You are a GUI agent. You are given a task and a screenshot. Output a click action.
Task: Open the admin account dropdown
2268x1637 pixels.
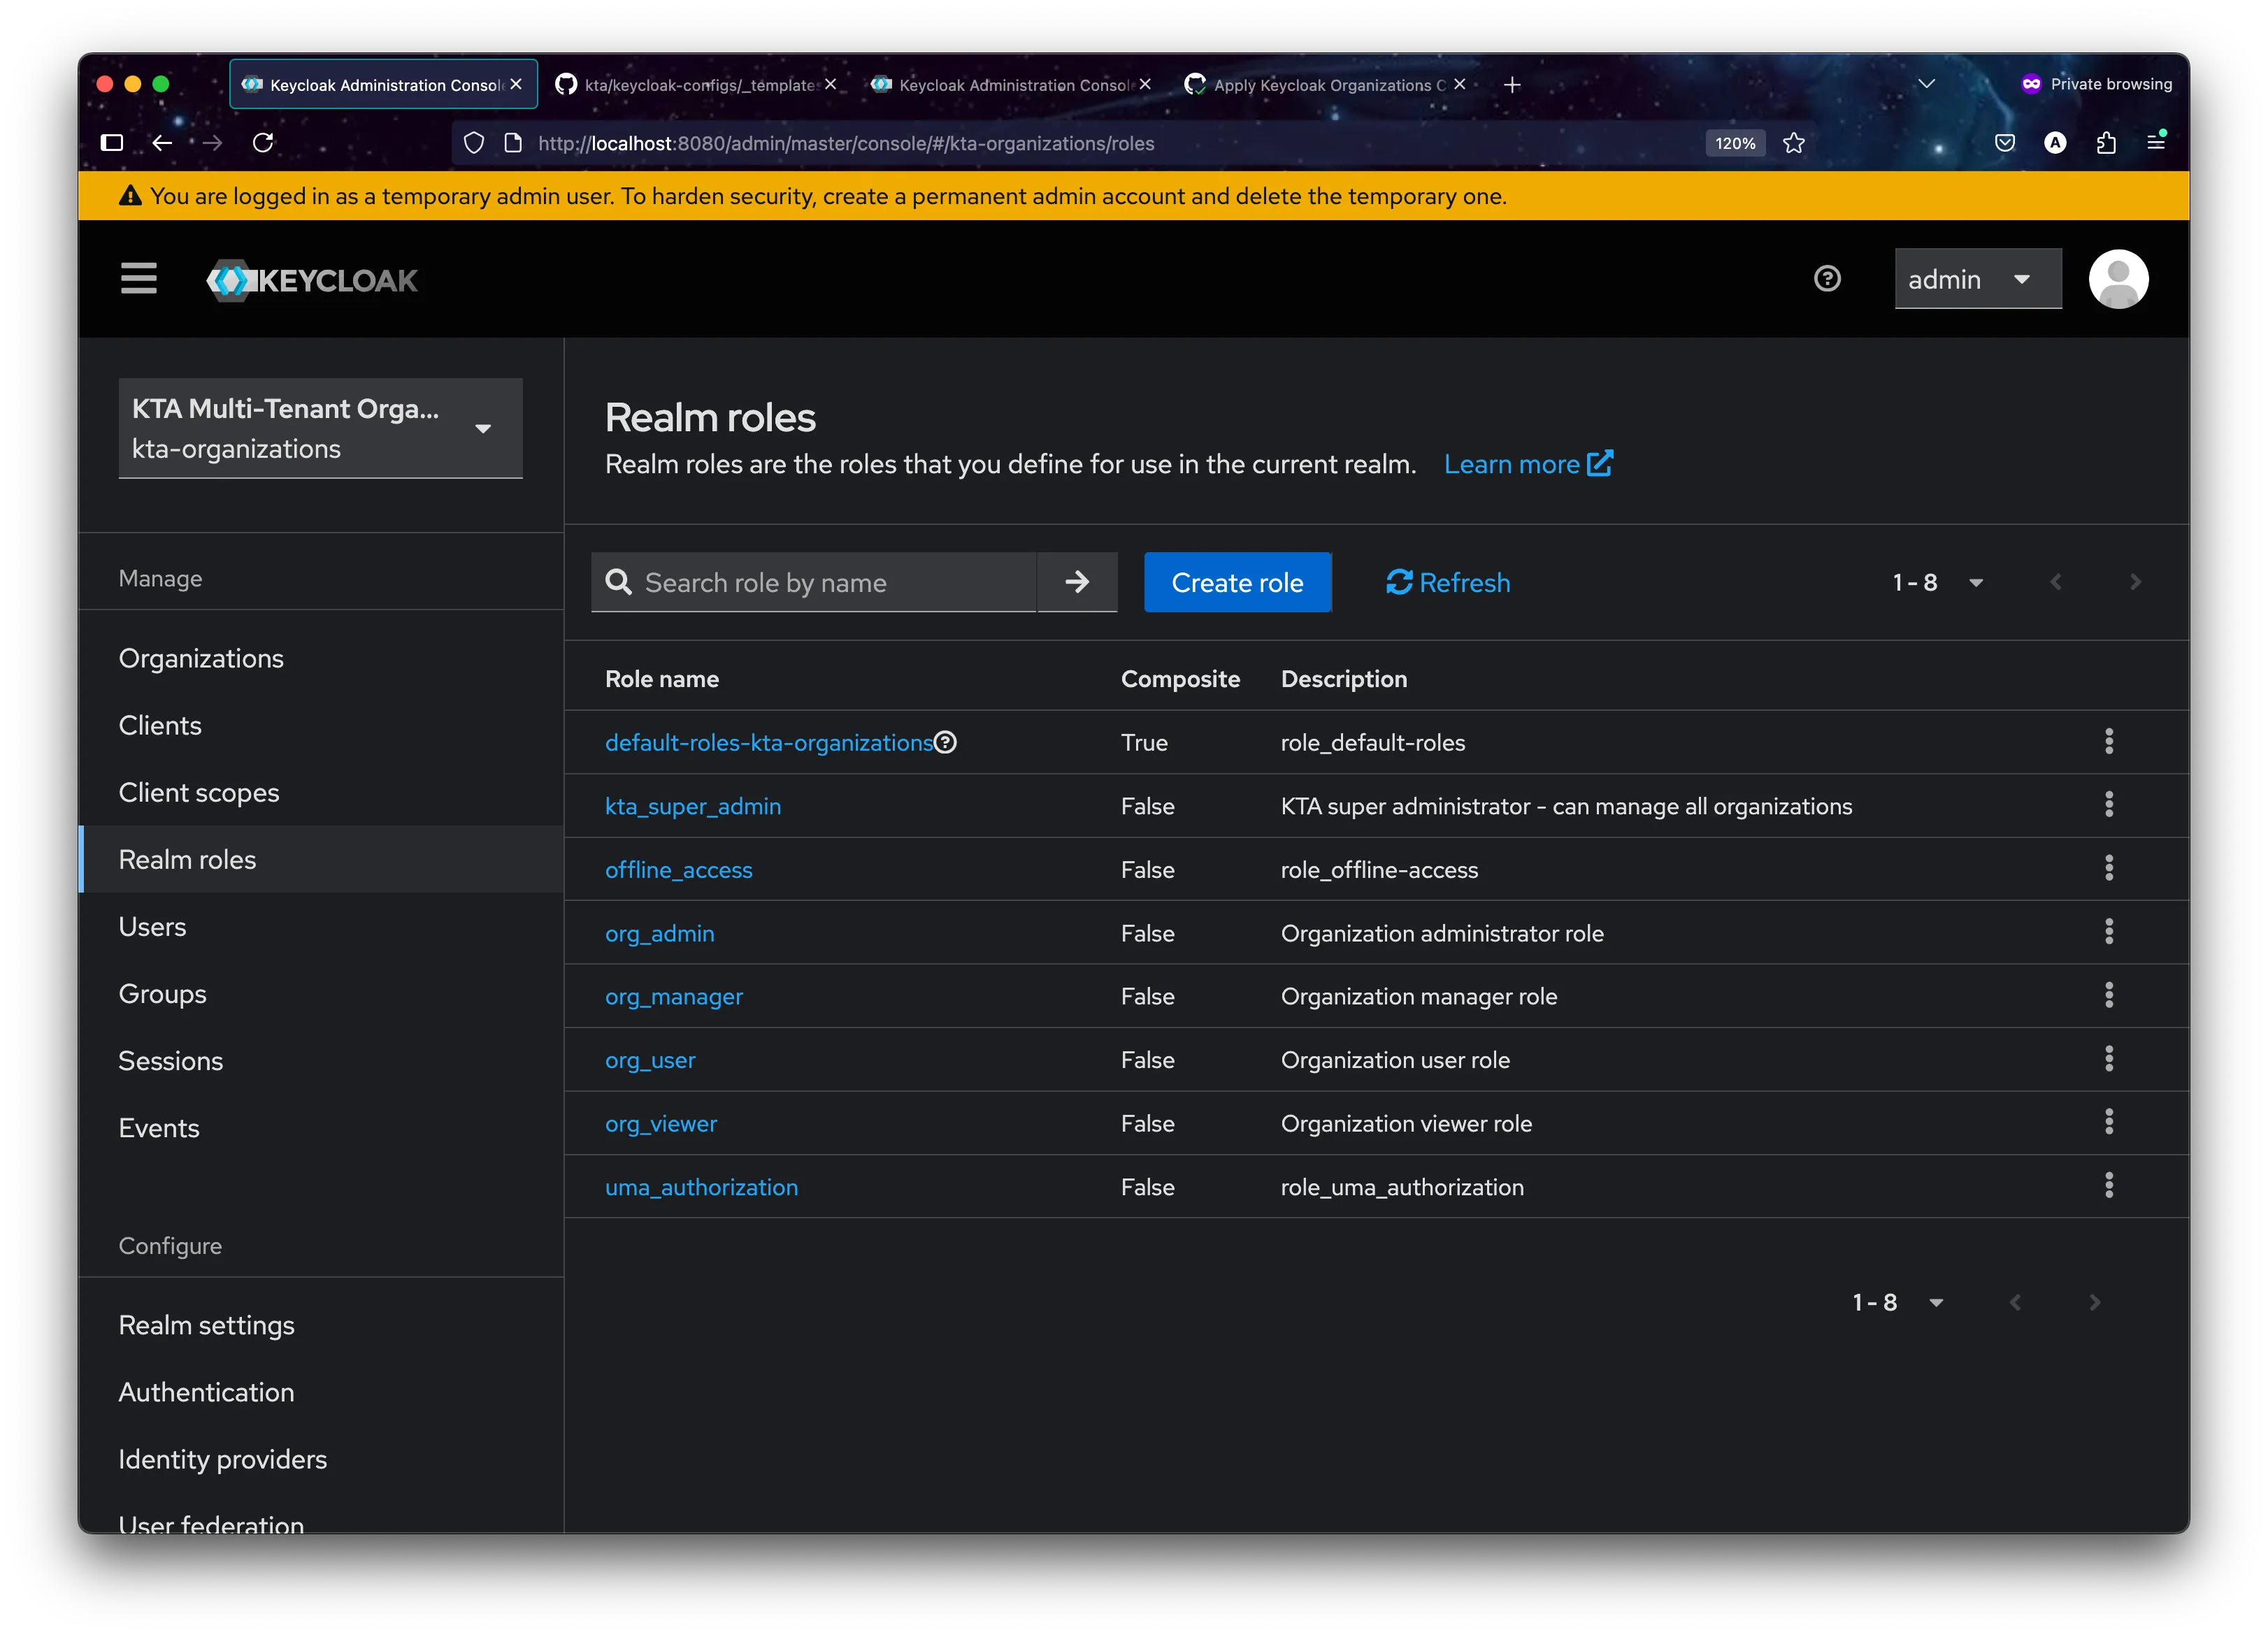coord(1976,279)
